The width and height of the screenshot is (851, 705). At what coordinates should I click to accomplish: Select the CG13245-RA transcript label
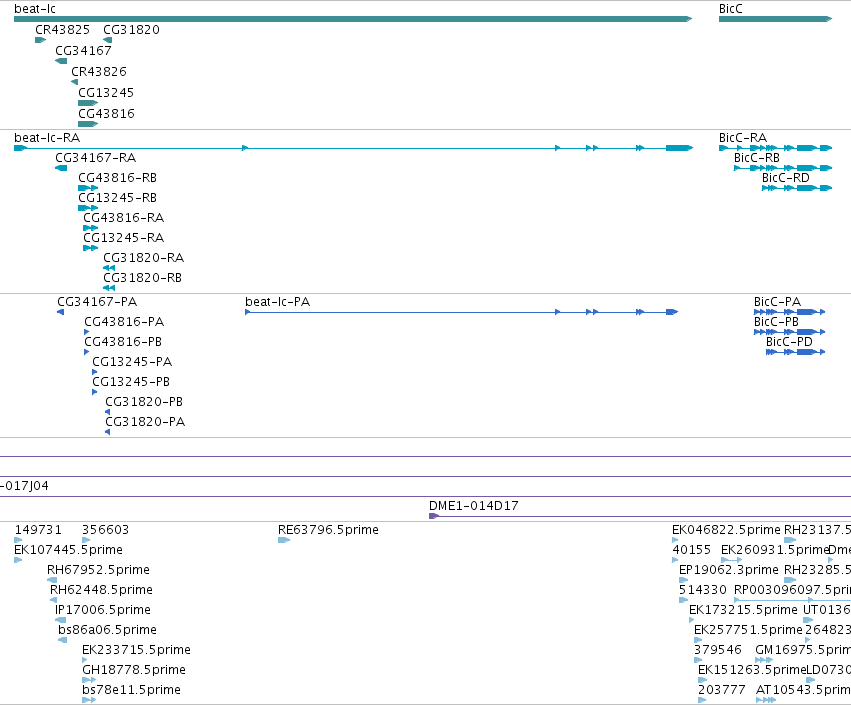point(123,238)
